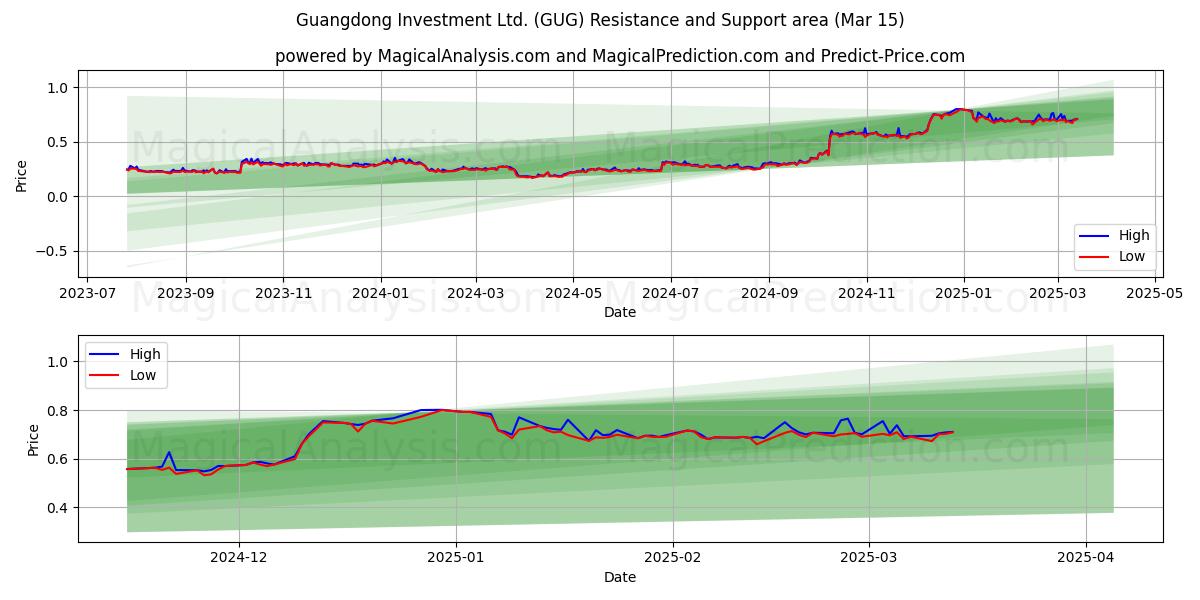Viewport: 1200px width, 600px height.
Task: Click the 2024-09 date tick label
Action: [x=769, y=295]
